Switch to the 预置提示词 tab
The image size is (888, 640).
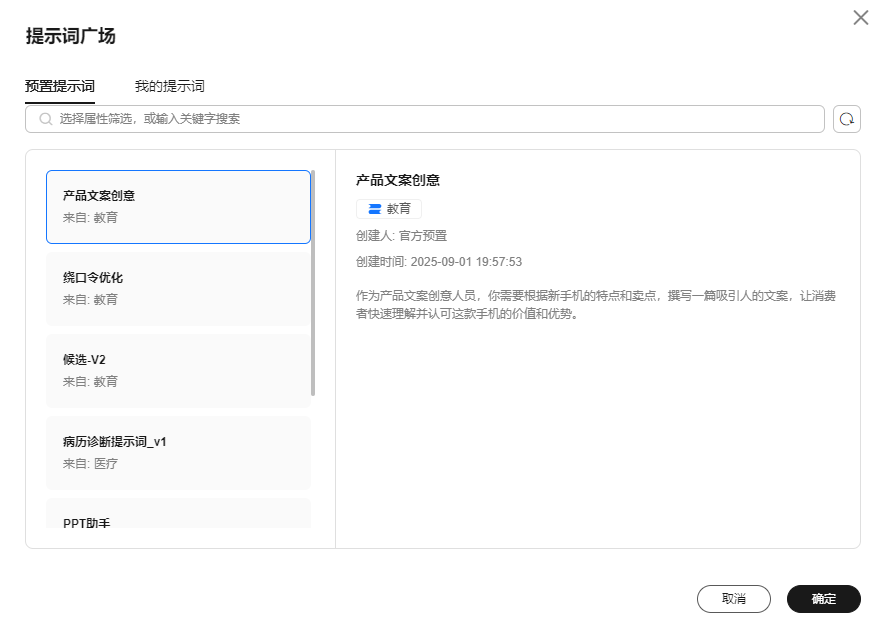point(60,86)
